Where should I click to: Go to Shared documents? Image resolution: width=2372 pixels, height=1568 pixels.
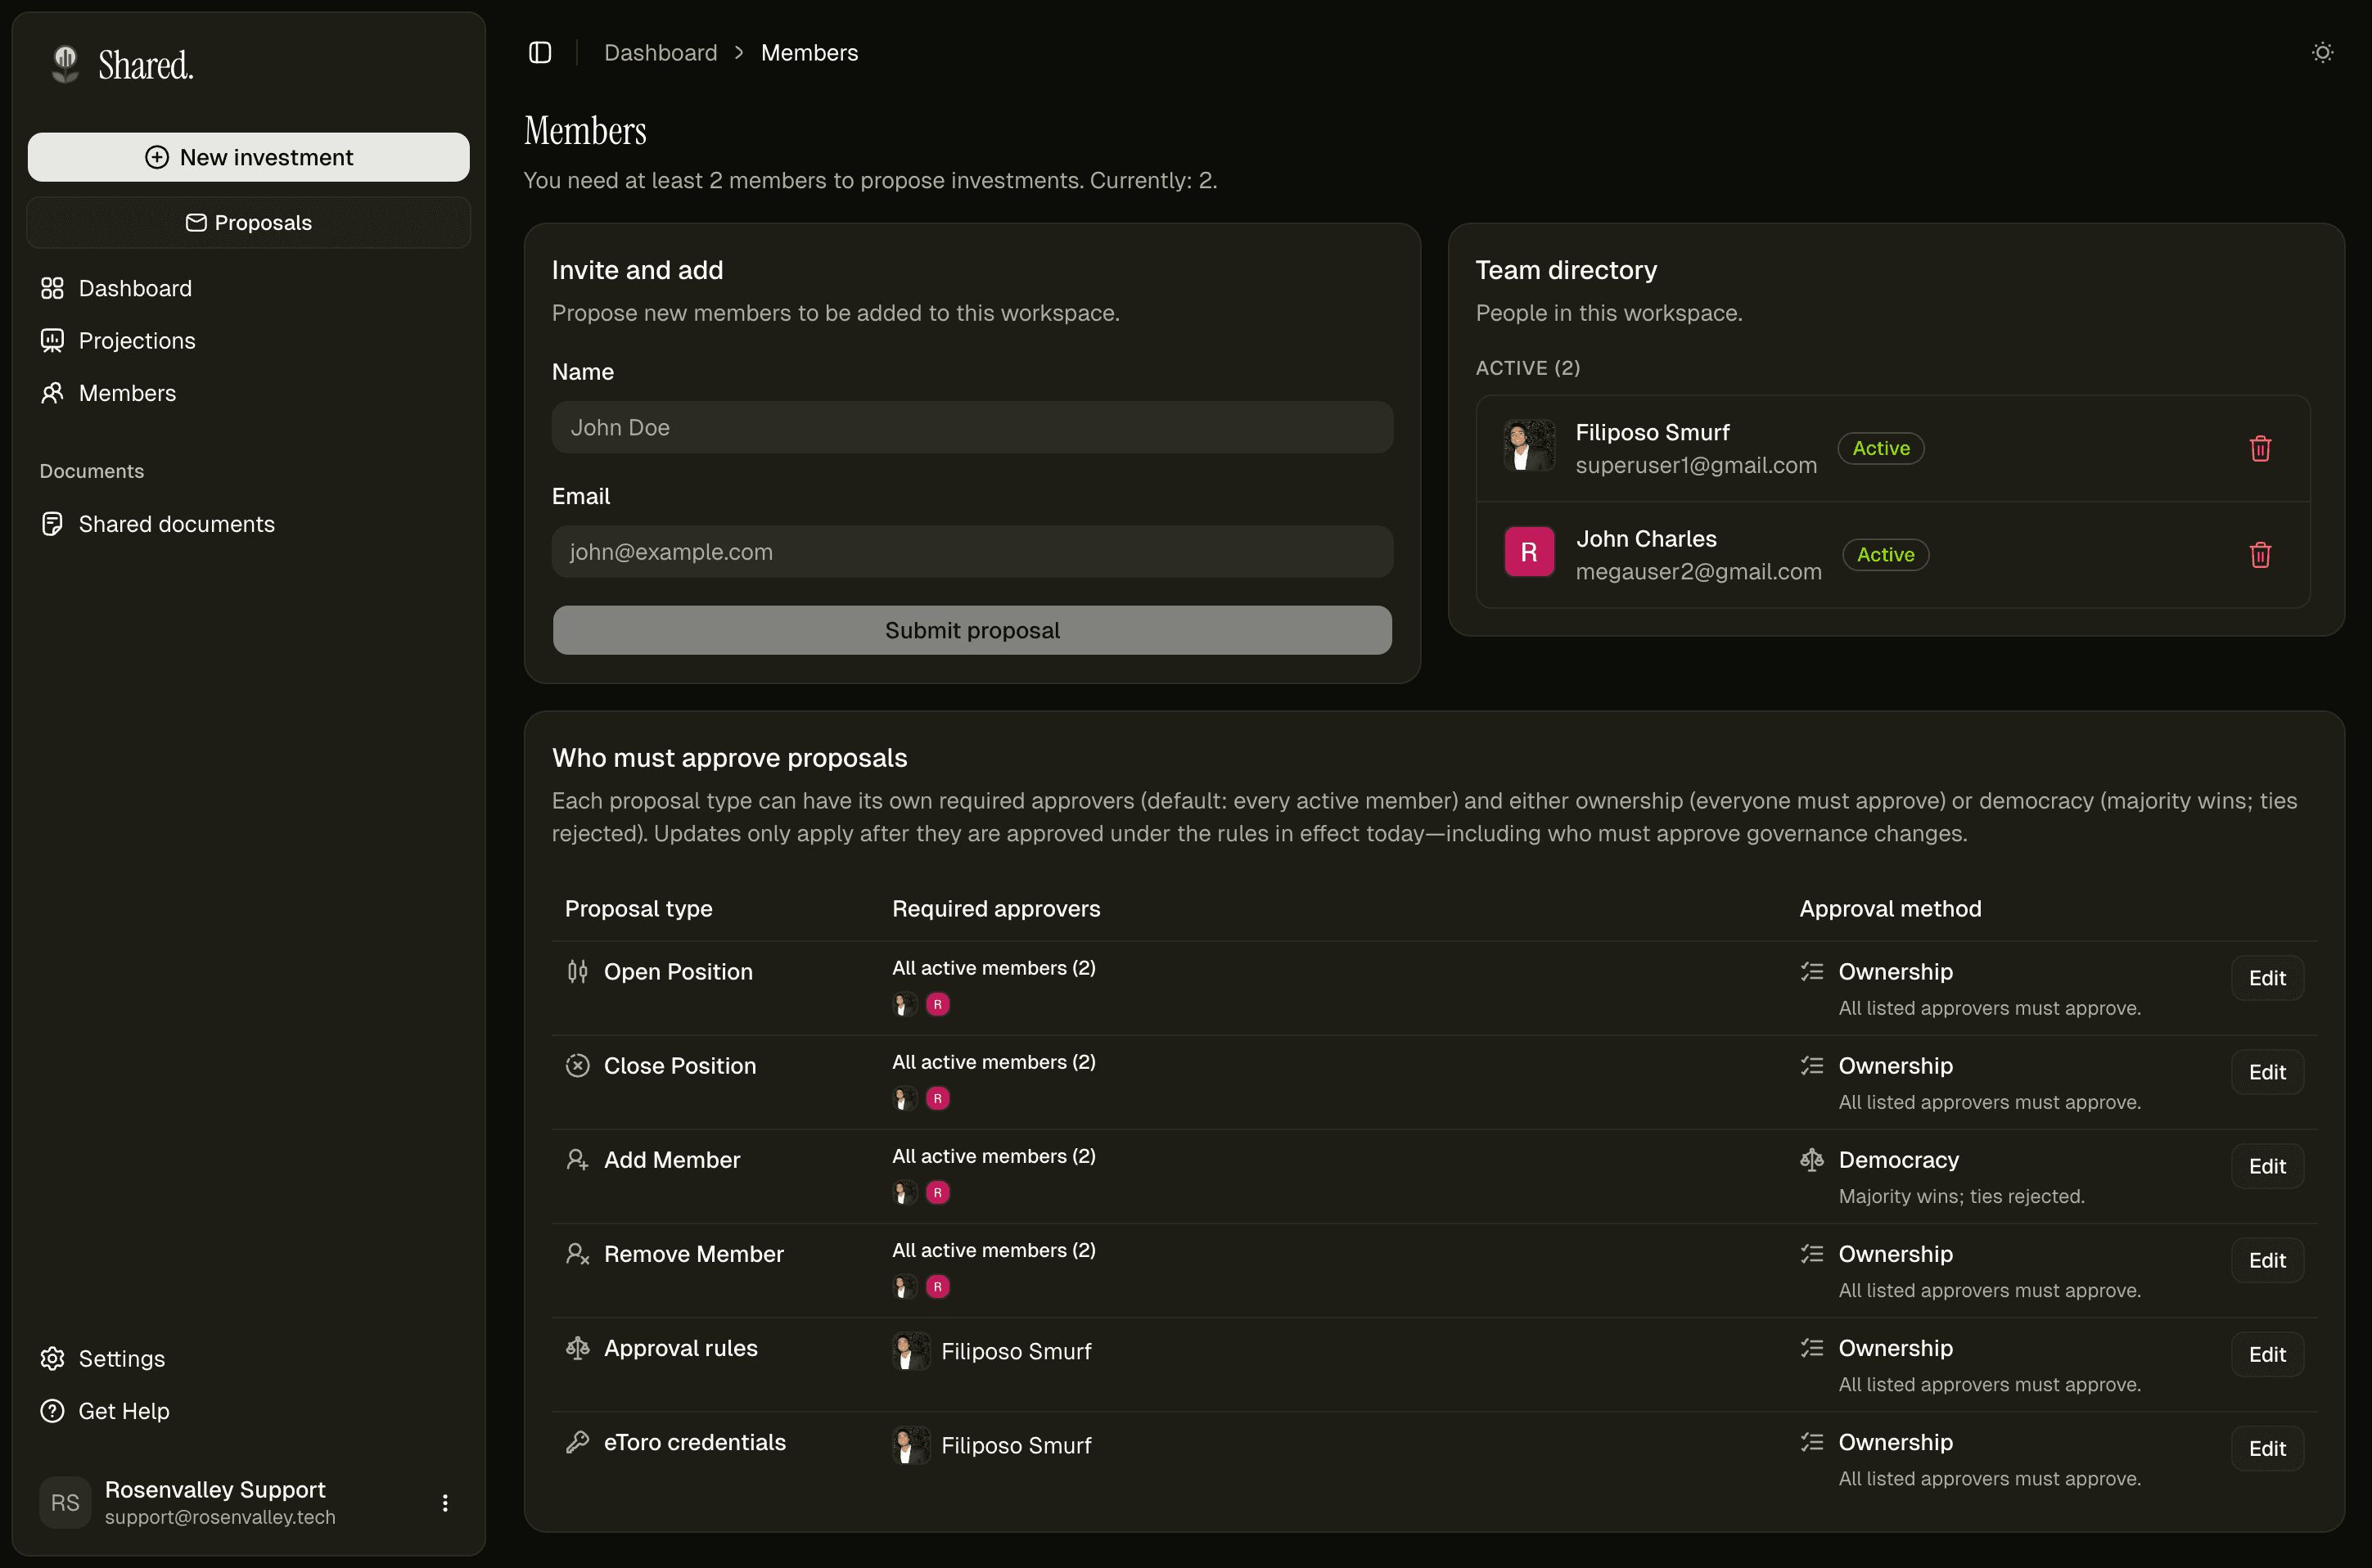point(176,524)
